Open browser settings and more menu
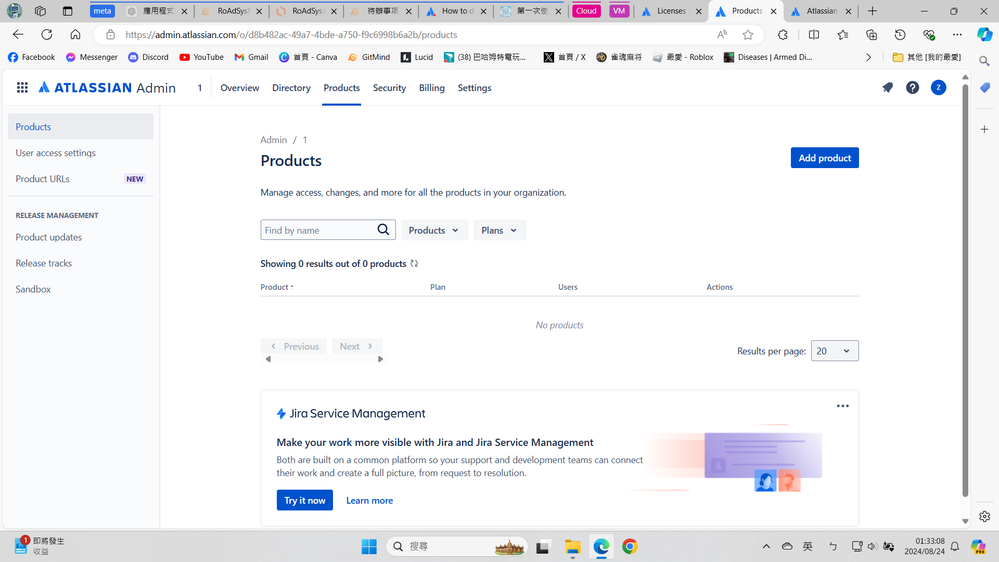This screenshot has height=562, width=999. pos(957,34)
